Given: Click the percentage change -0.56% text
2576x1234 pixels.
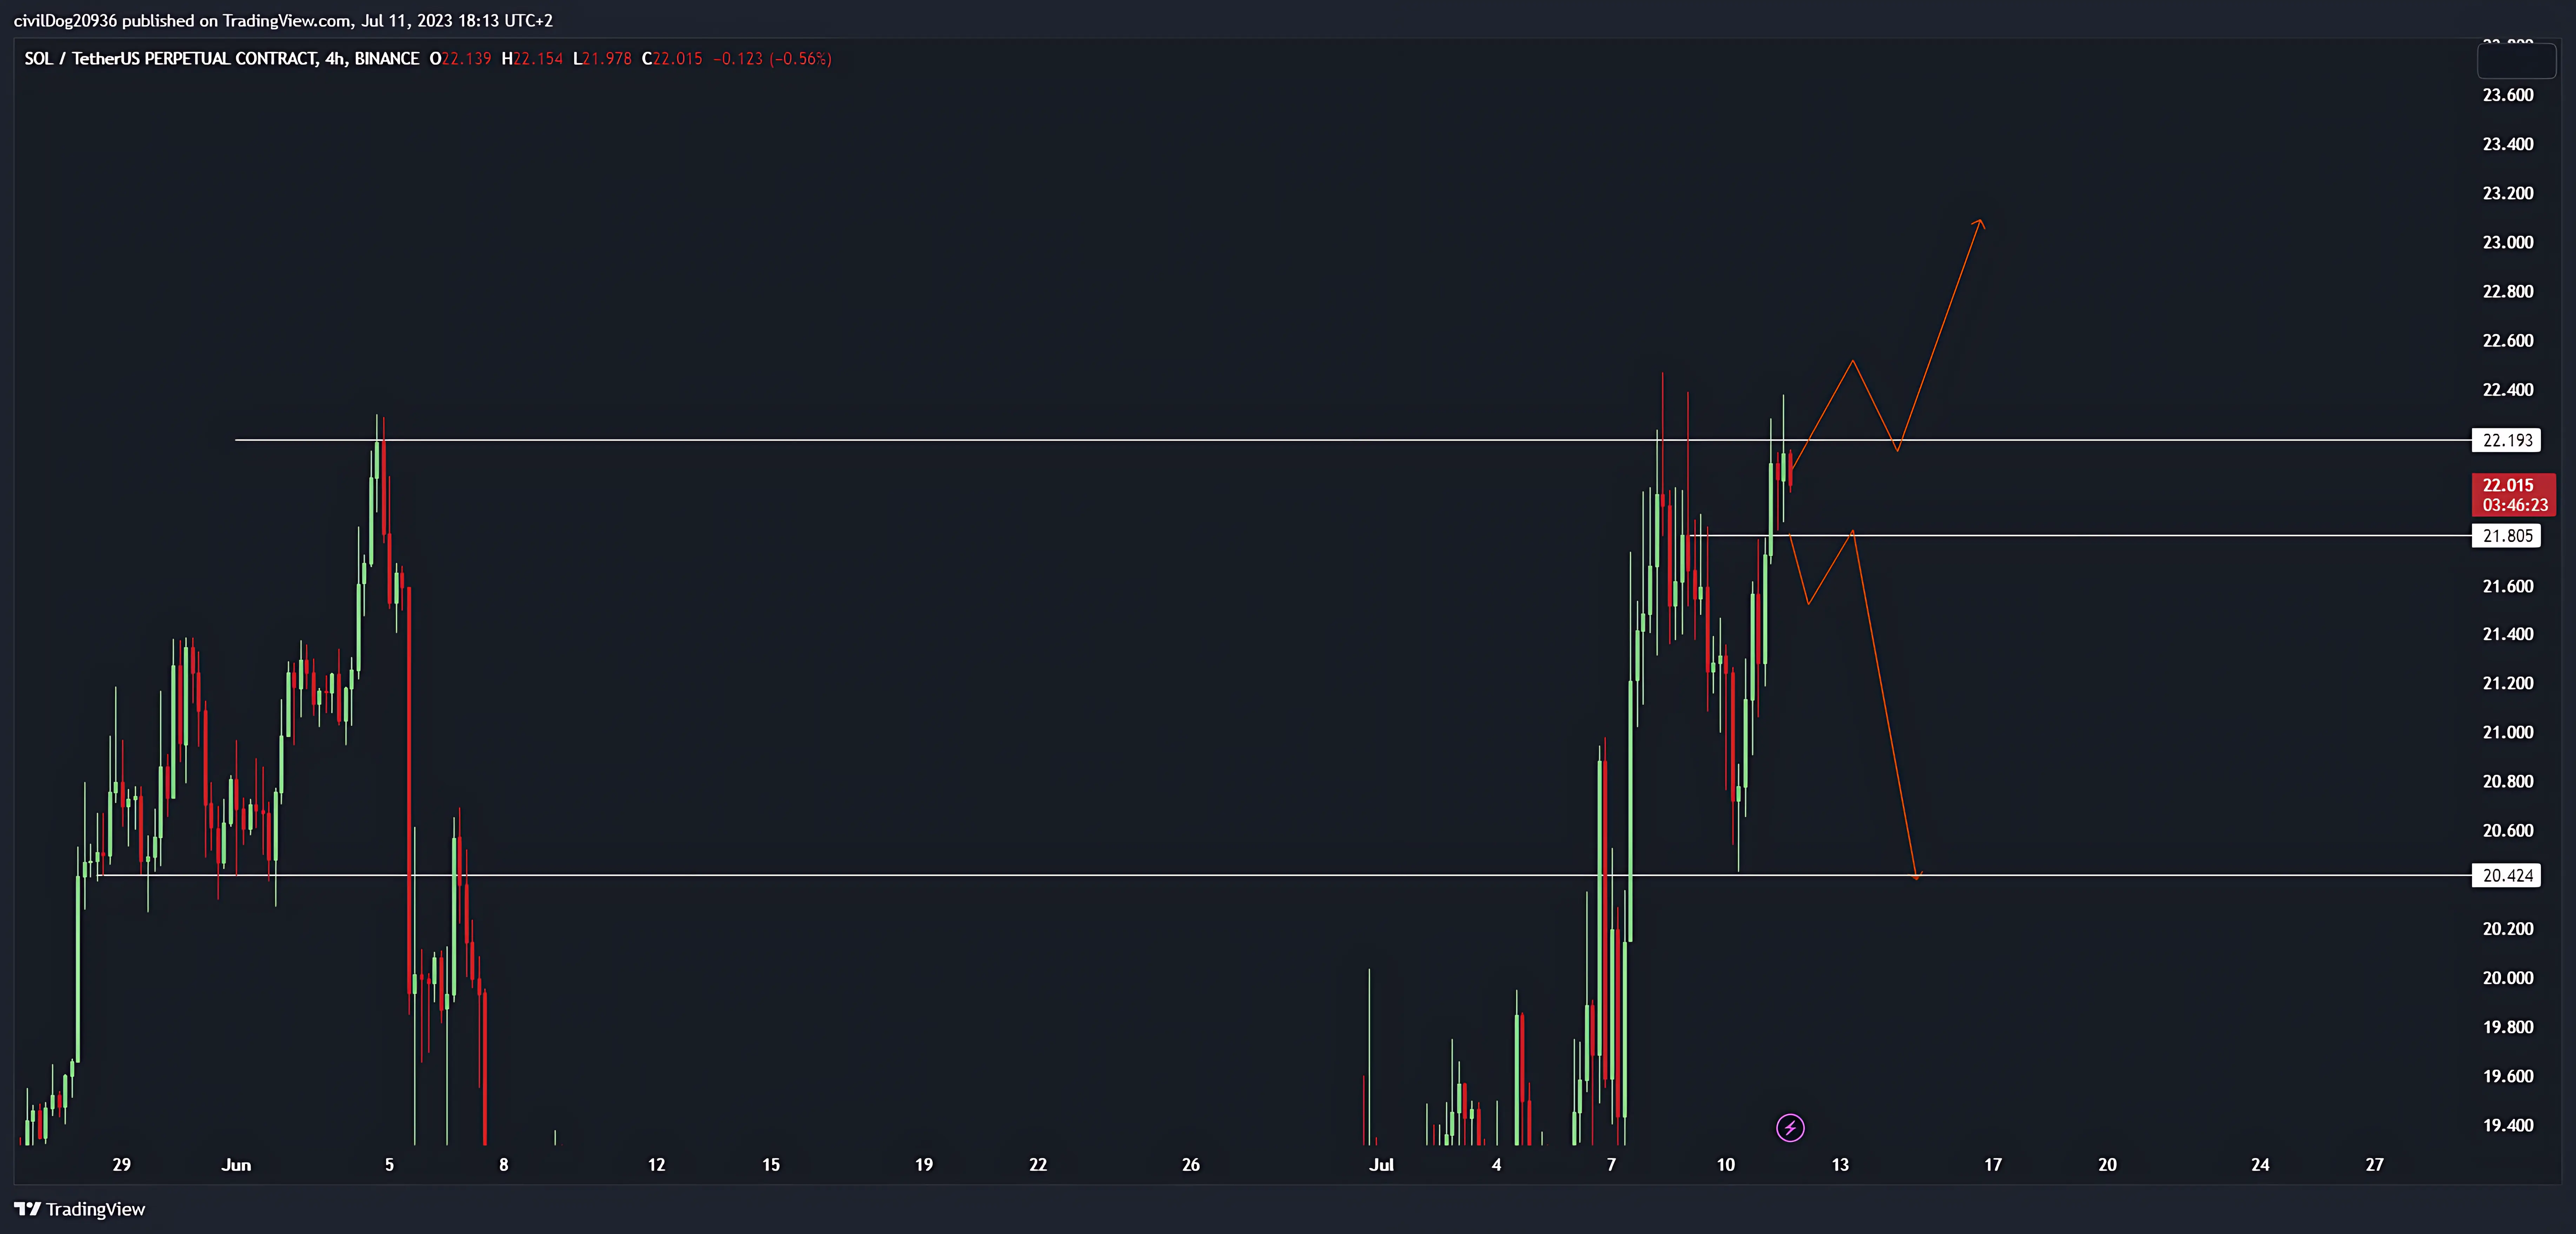Looking at the screenshot, I should 800,59.
